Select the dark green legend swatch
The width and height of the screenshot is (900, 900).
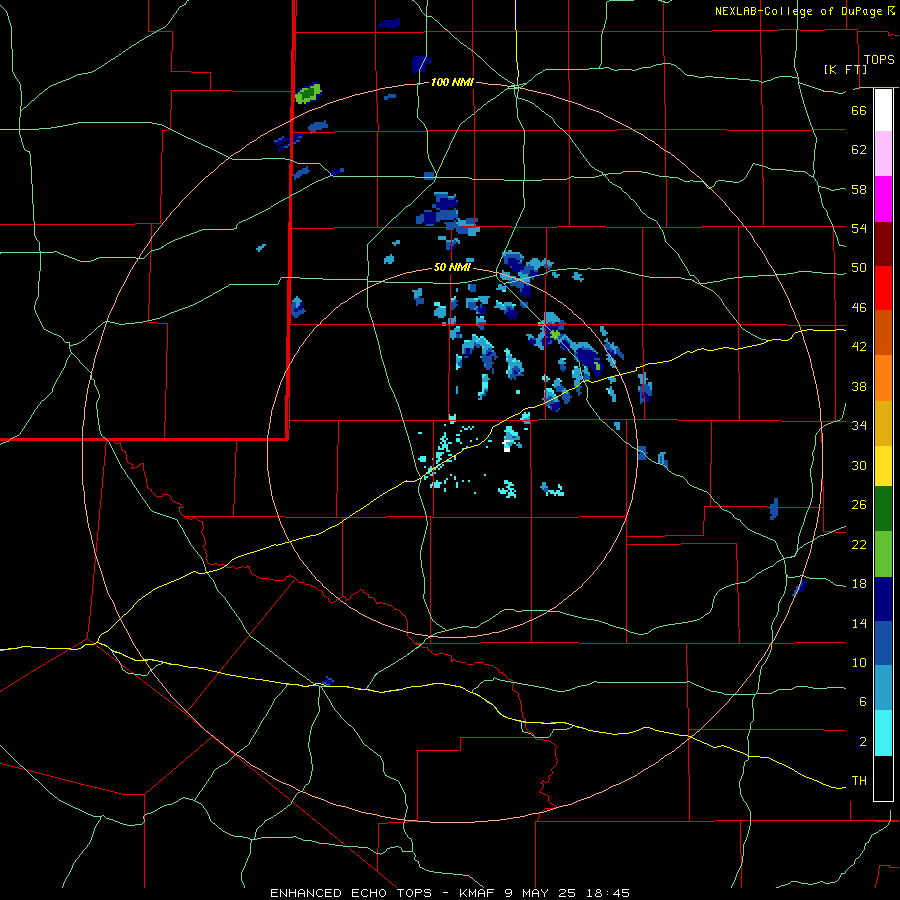tap(883, 509)
